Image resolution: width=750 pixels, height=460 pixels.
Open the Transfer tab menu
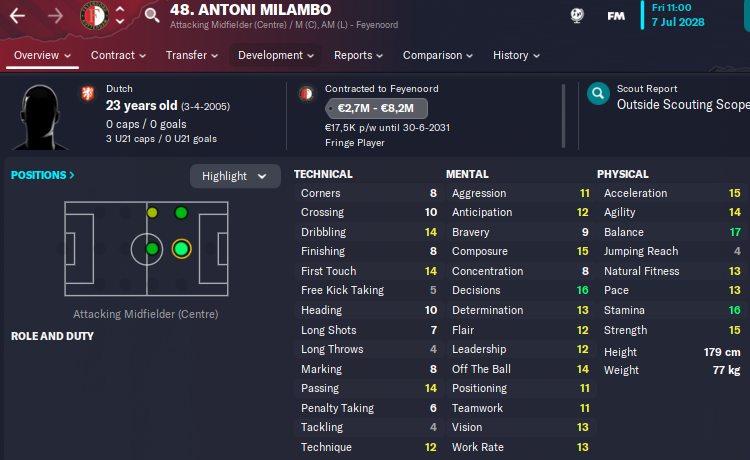[x=191, y=55]
